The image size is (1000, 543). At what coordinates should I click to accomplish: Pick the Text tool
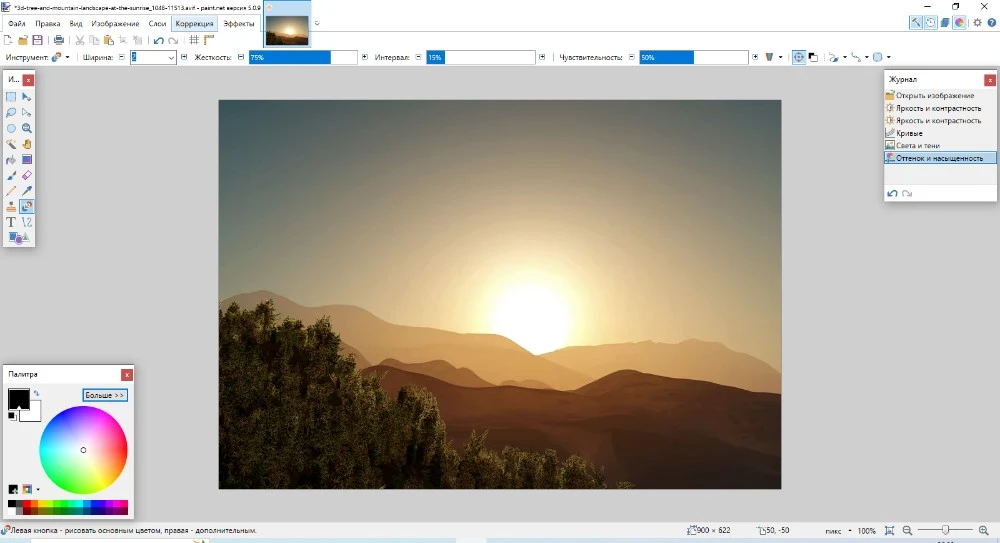click(x=11, y=222)
